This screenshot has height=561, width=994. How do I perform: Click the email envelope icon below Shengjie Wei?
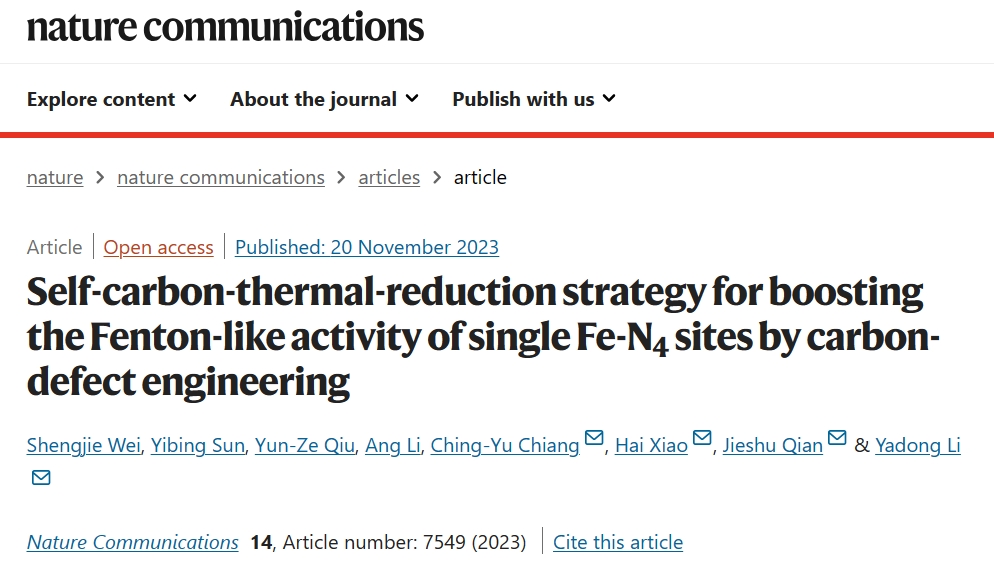click(x=41, y=477)
